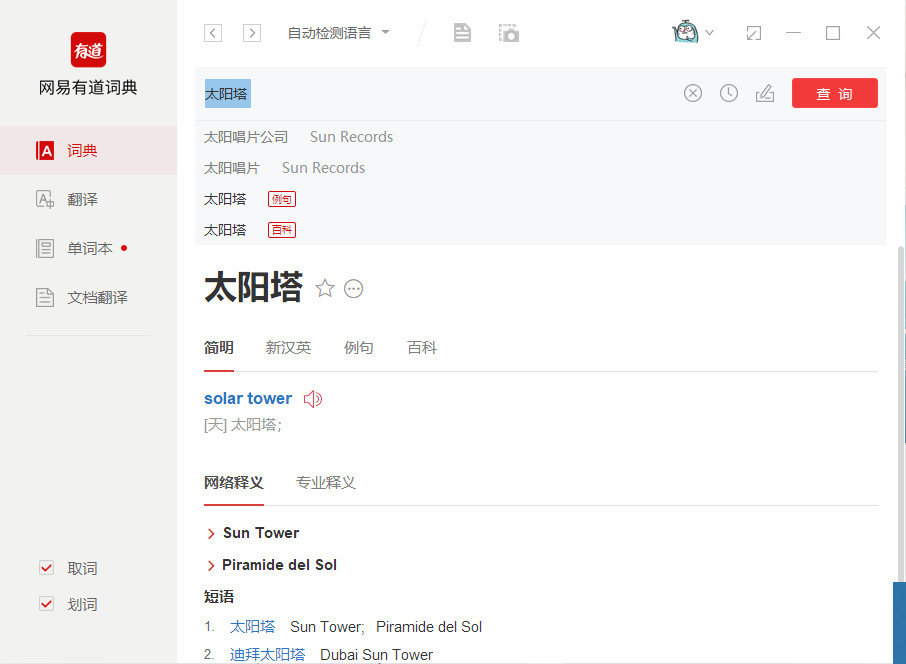Click the red 查询 search button
The height and width of the screenshot is (664, 906).
(x=834, y=93)
